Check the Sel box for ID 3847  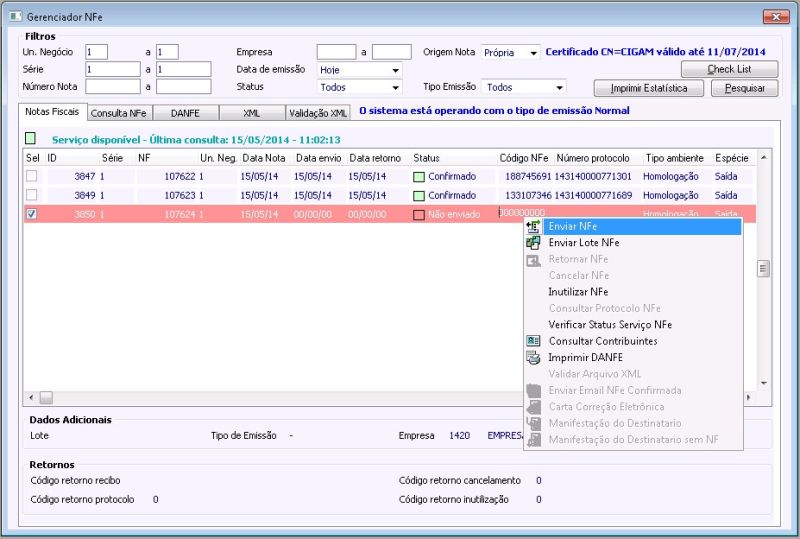(x=32, y=176)
